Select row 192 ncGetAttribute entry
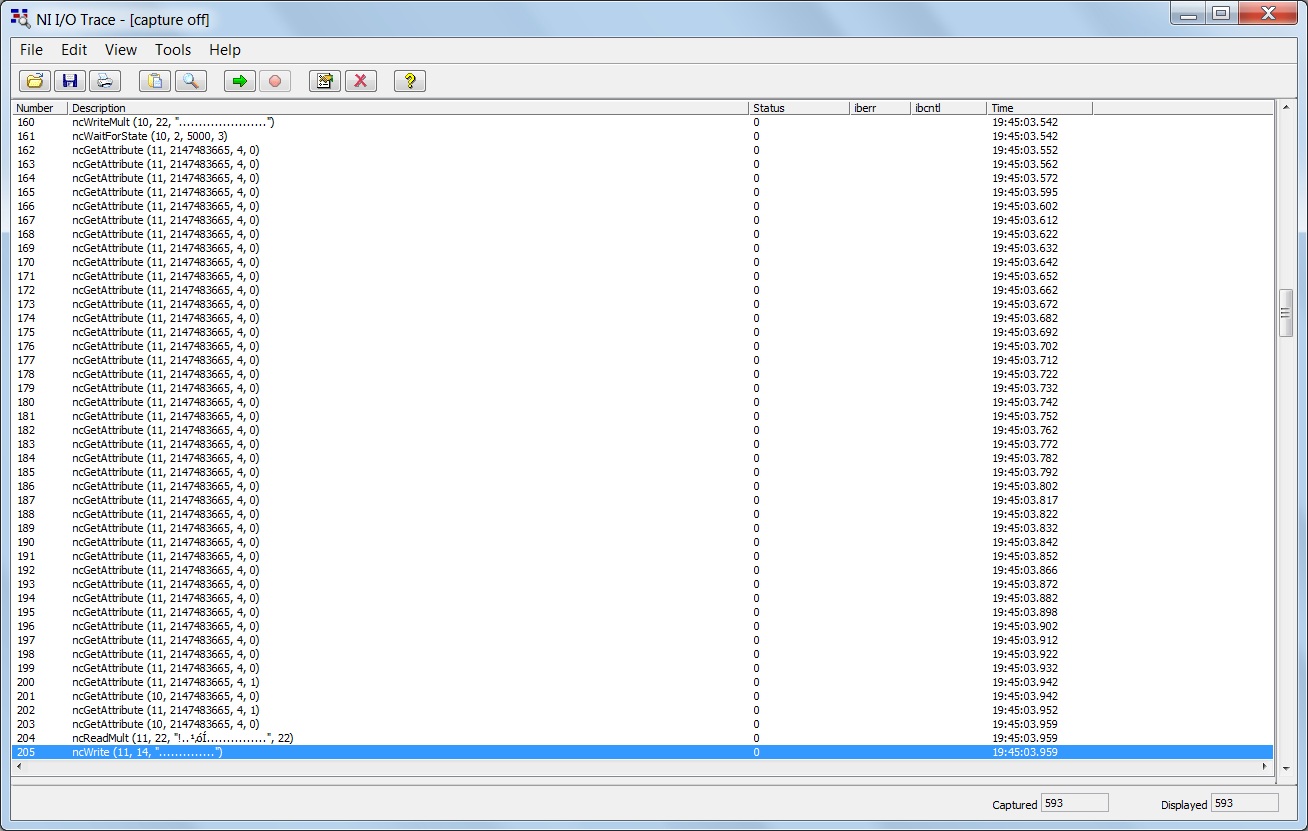The height and width of the screenshot is (831, 1308). (642, 570)
